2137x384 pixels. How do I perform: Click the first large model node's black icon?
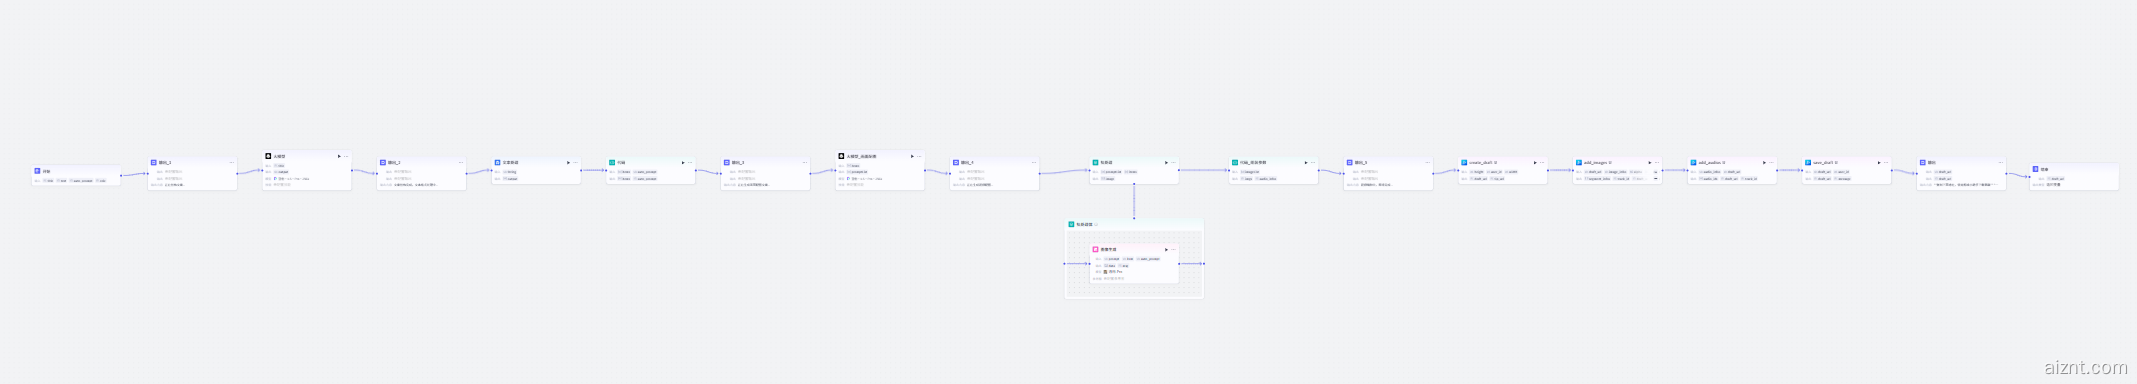pyautogui.click(x=268, y=156)
